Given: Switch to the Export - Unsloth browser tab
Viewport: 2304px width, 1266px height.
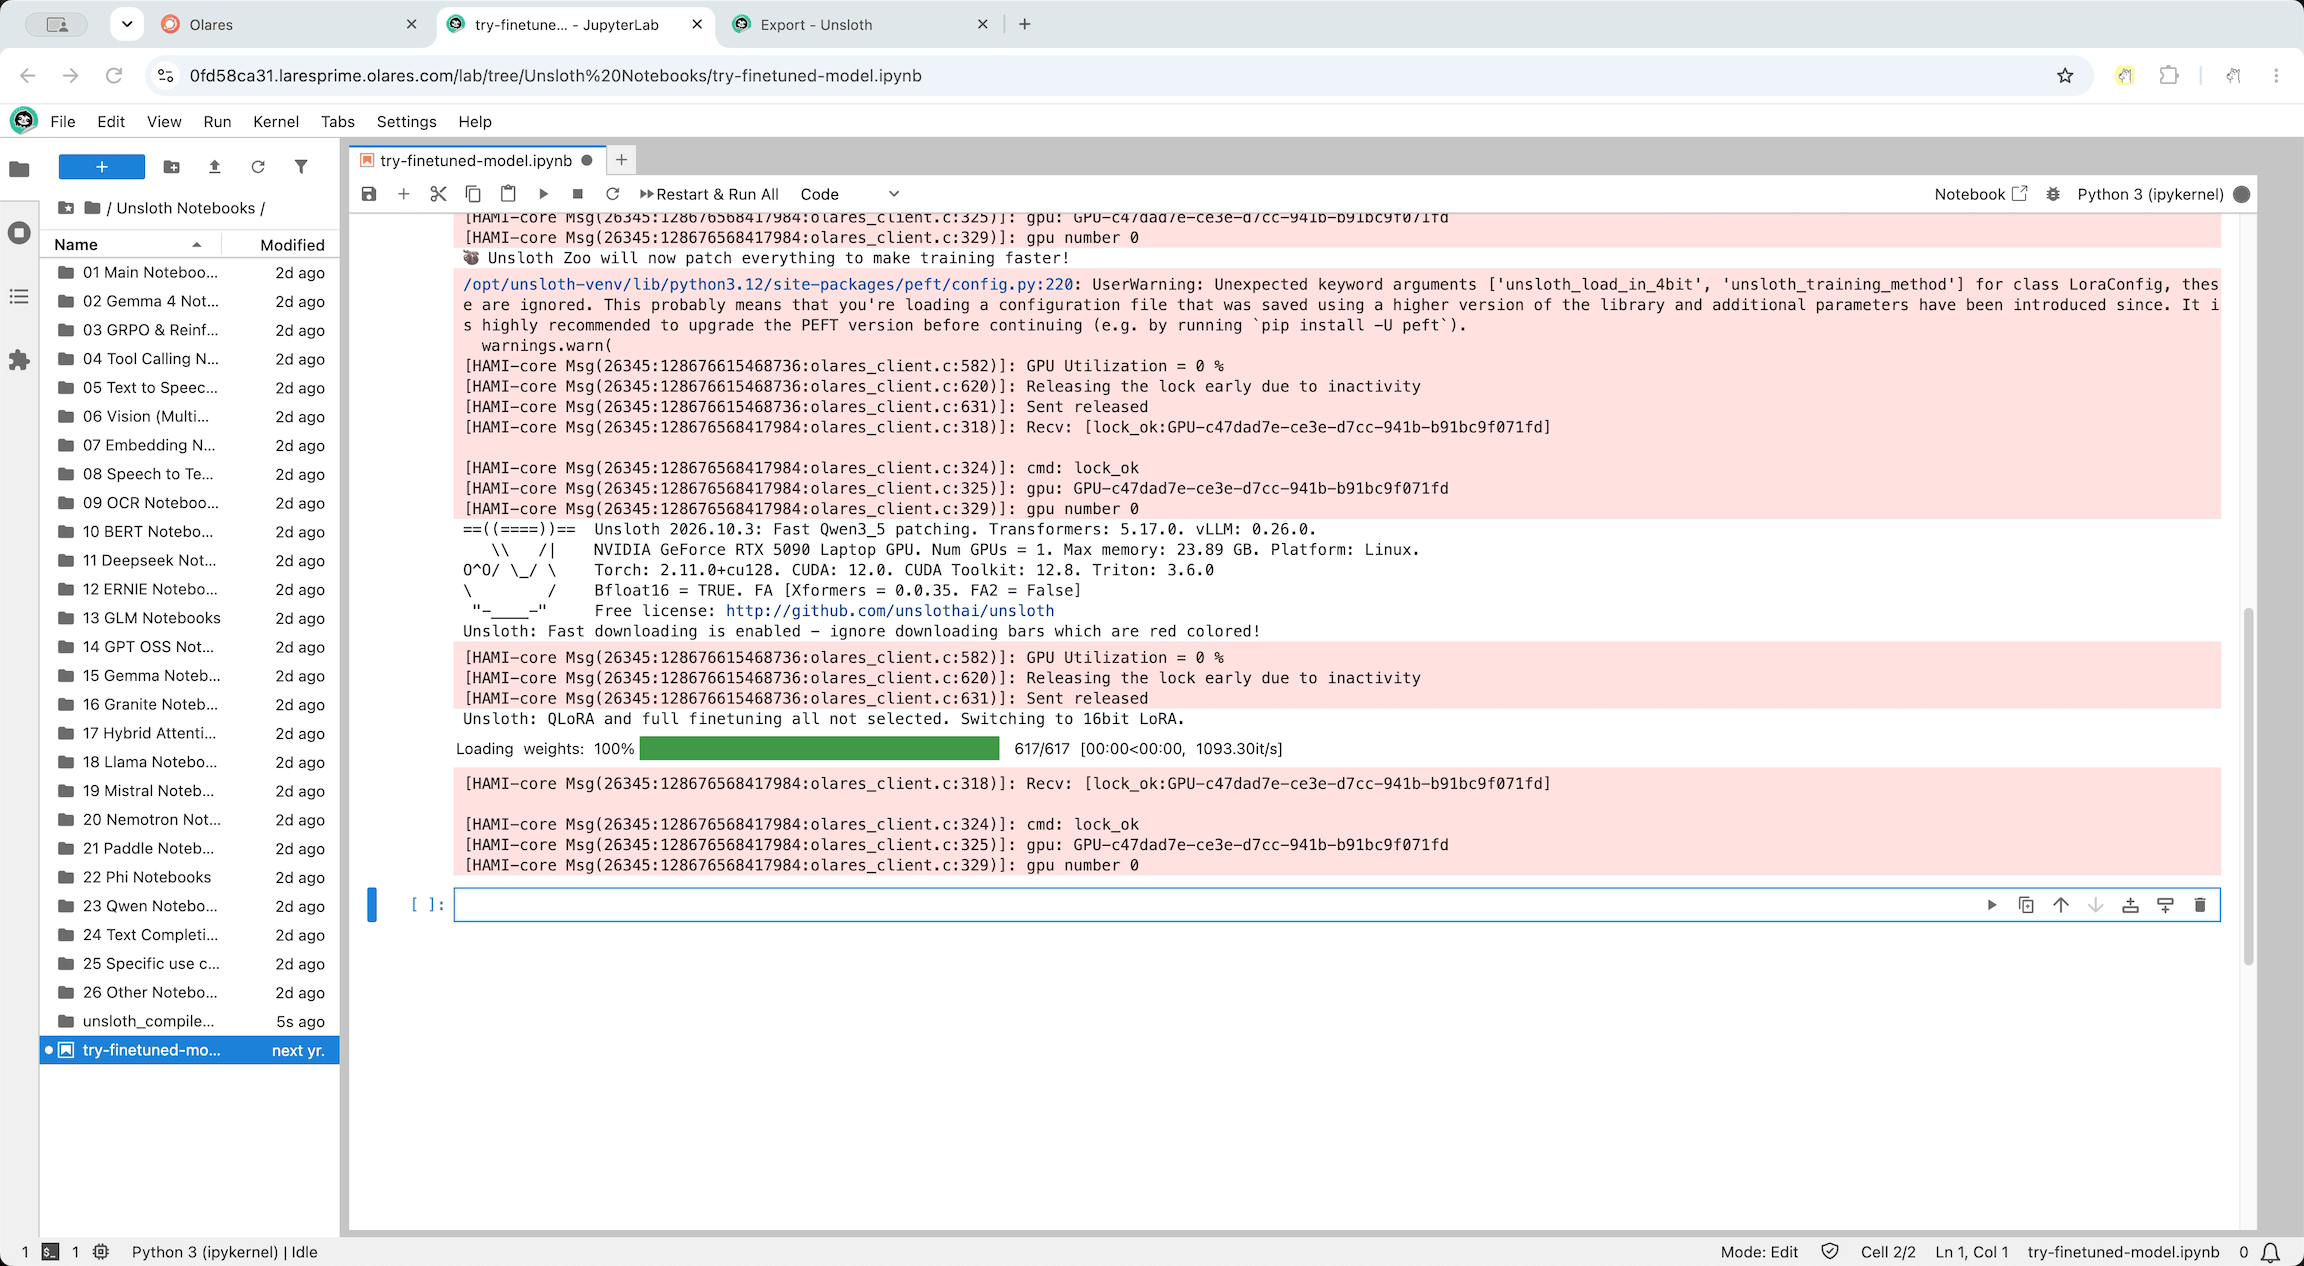Looking at the screenshot, I should pyautogui.click(x=860, y=24).
